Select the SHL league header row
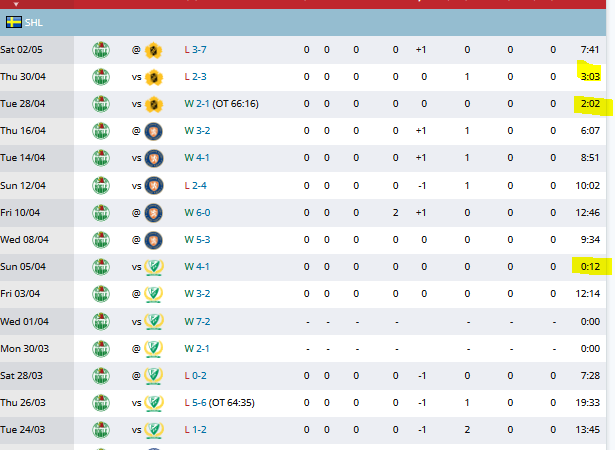The image size is (615, 450). [303, 22]
